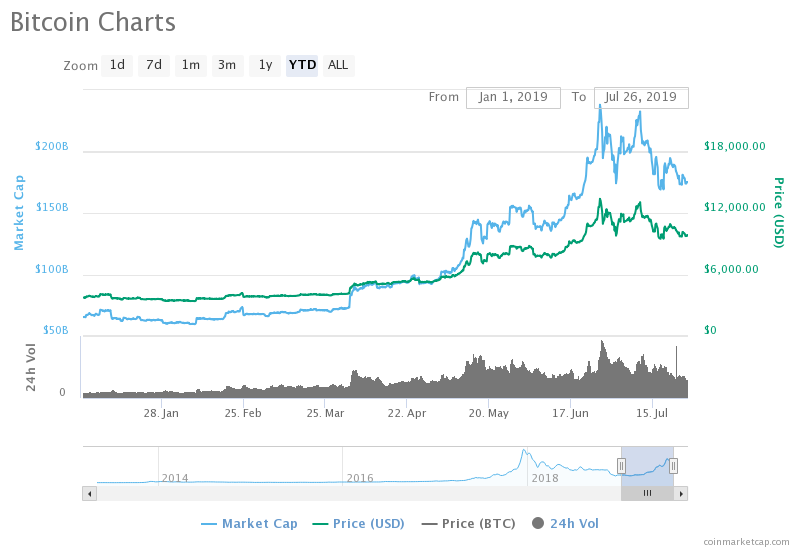Click the navigator's right range handle
The height and width of the screenshot is (550, 800).
point(674,465)
